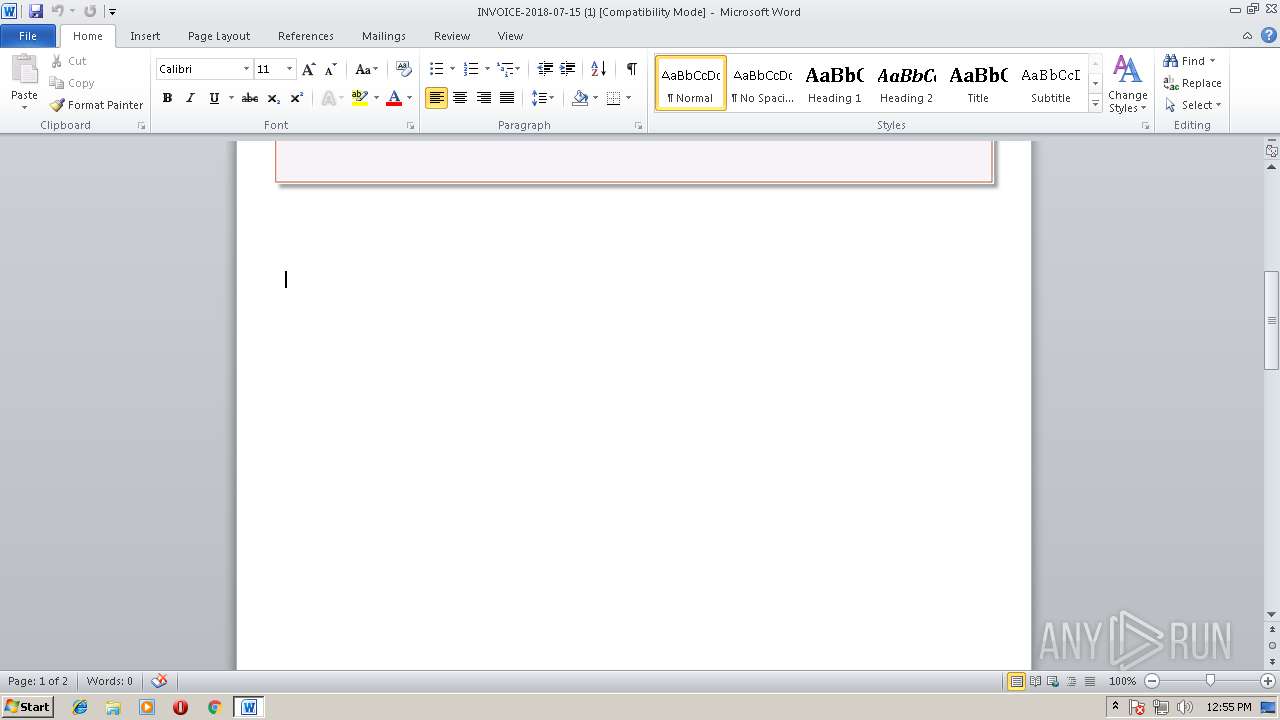The height and width of the screenshot is (720, 1280).
Task: Click the Replace button in Editing group
Action: click(x=1192, y=83)
